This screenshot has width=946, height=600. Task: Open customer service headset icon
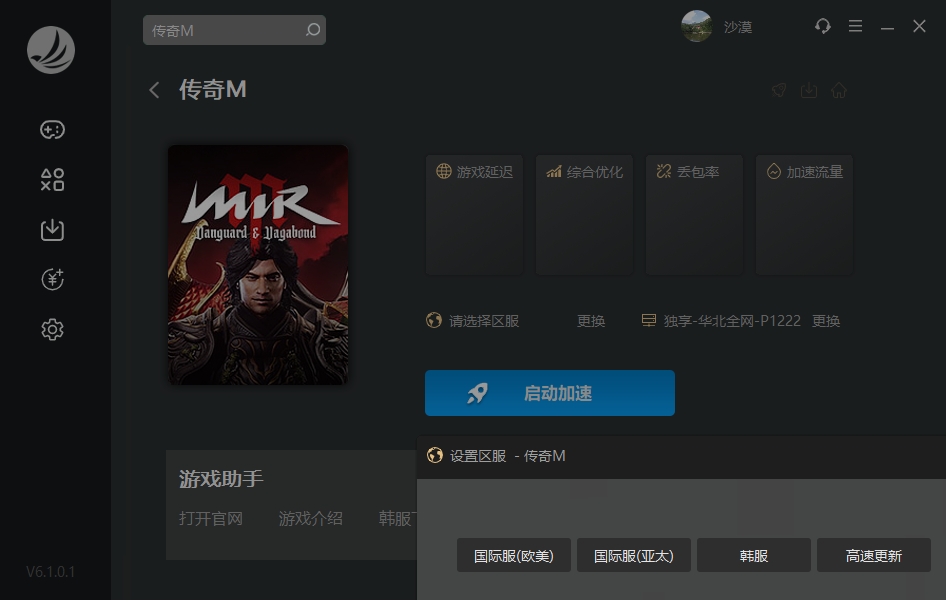click(x=823, y=27)
